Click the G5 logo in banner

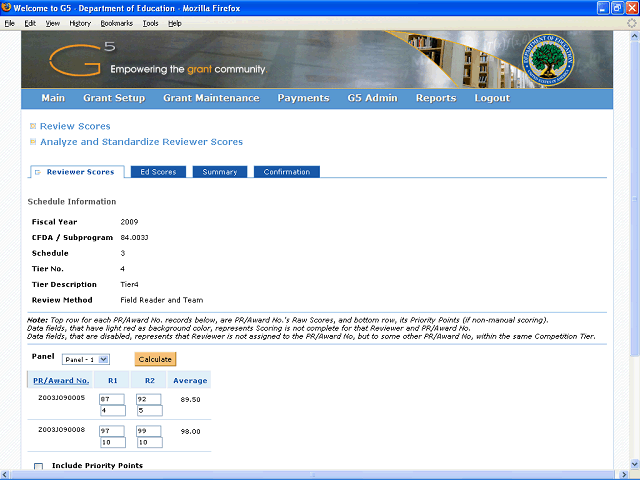point(82,60)
